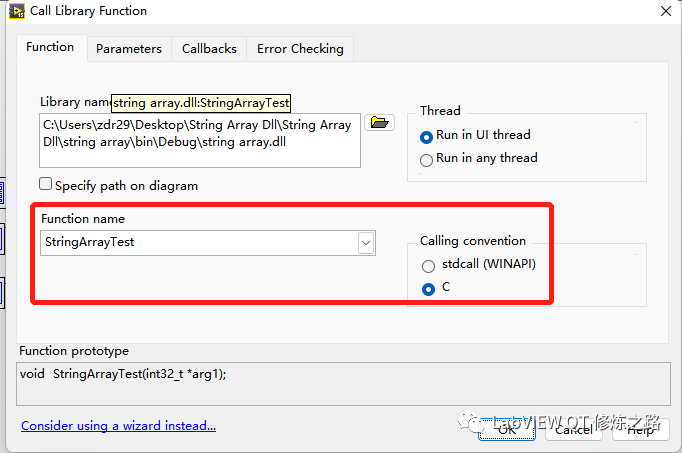This screenshot has height=453, width=682.
Task: Close the Call Library Function dialog
Action: 666,11
